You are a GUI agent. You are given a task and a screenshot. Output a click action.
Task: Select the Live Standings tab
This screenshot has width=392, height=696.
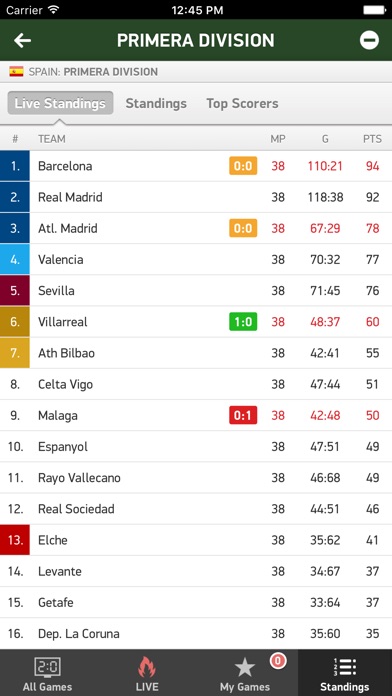pos(60,103)
